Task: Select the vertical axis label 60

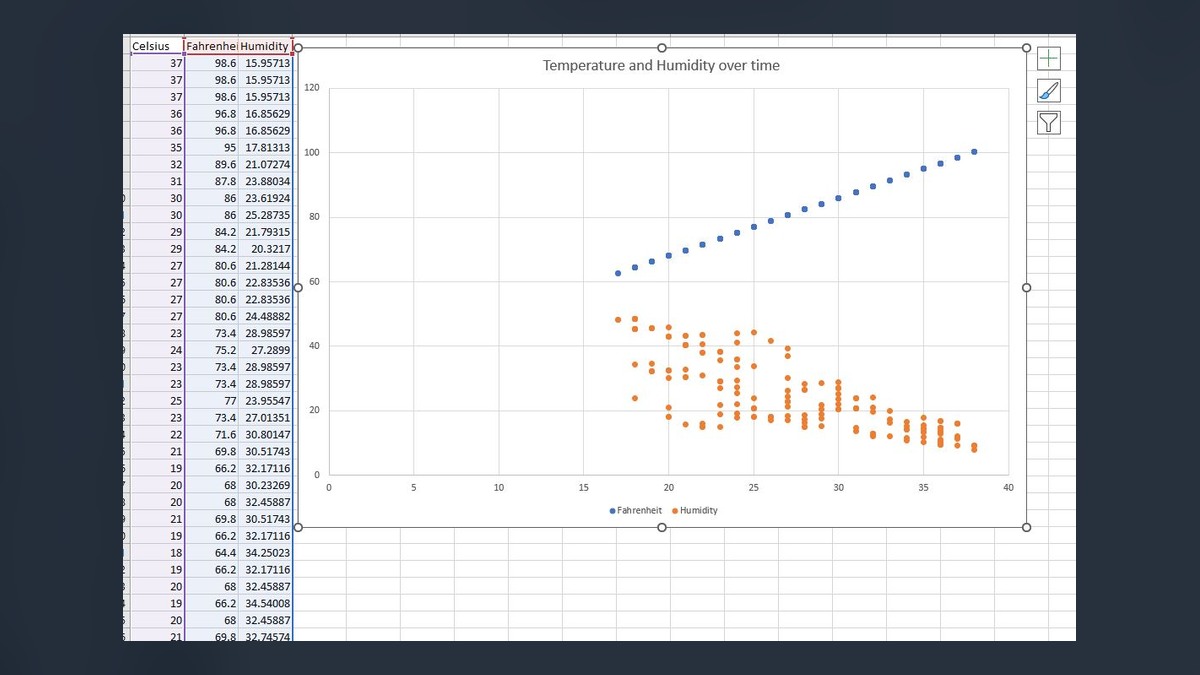Action: coord(313,282)
